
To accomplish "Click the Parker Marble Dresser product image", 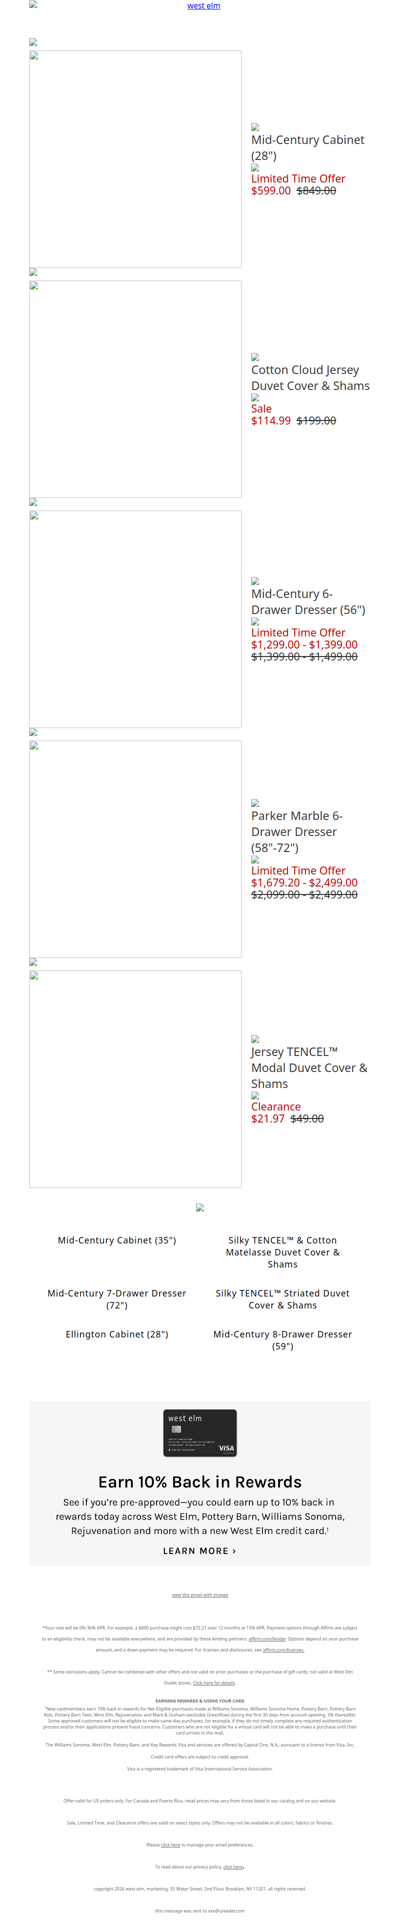I will pos(135,849).
